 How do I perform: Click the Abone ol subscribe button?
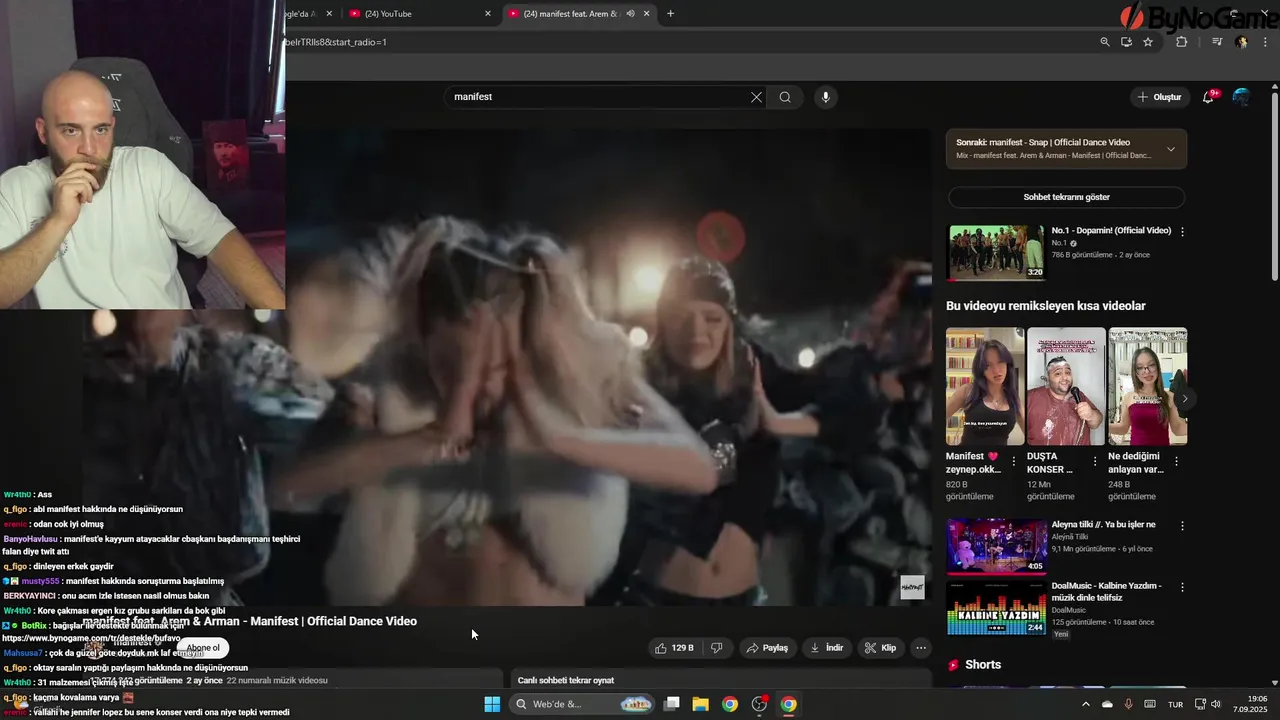point(203,648)
